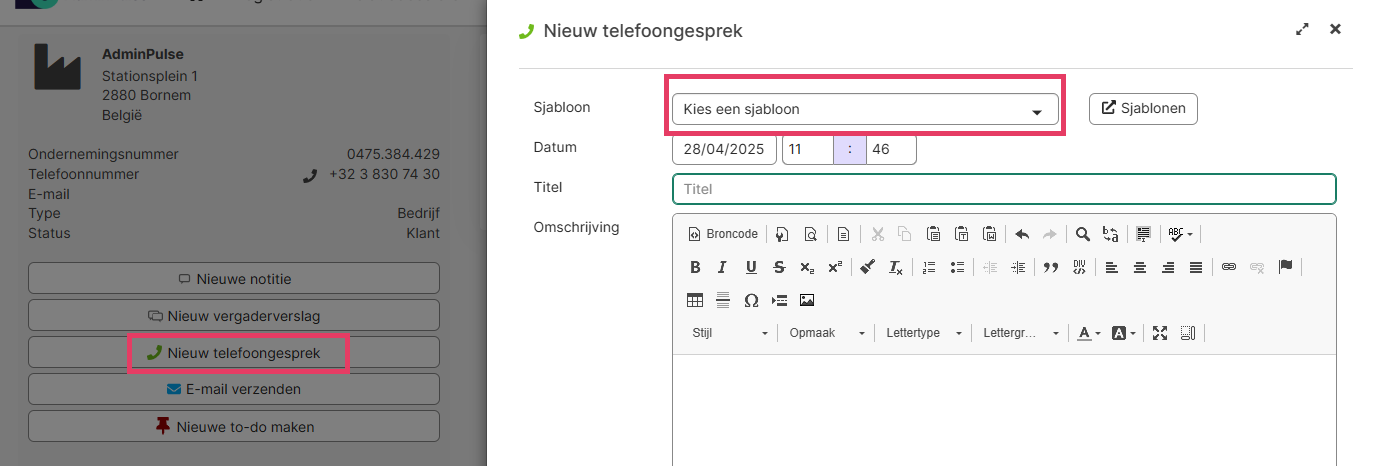The image size is (1376, 466).
Task: Click into the Titel input field
Action: pos(1004,189)
